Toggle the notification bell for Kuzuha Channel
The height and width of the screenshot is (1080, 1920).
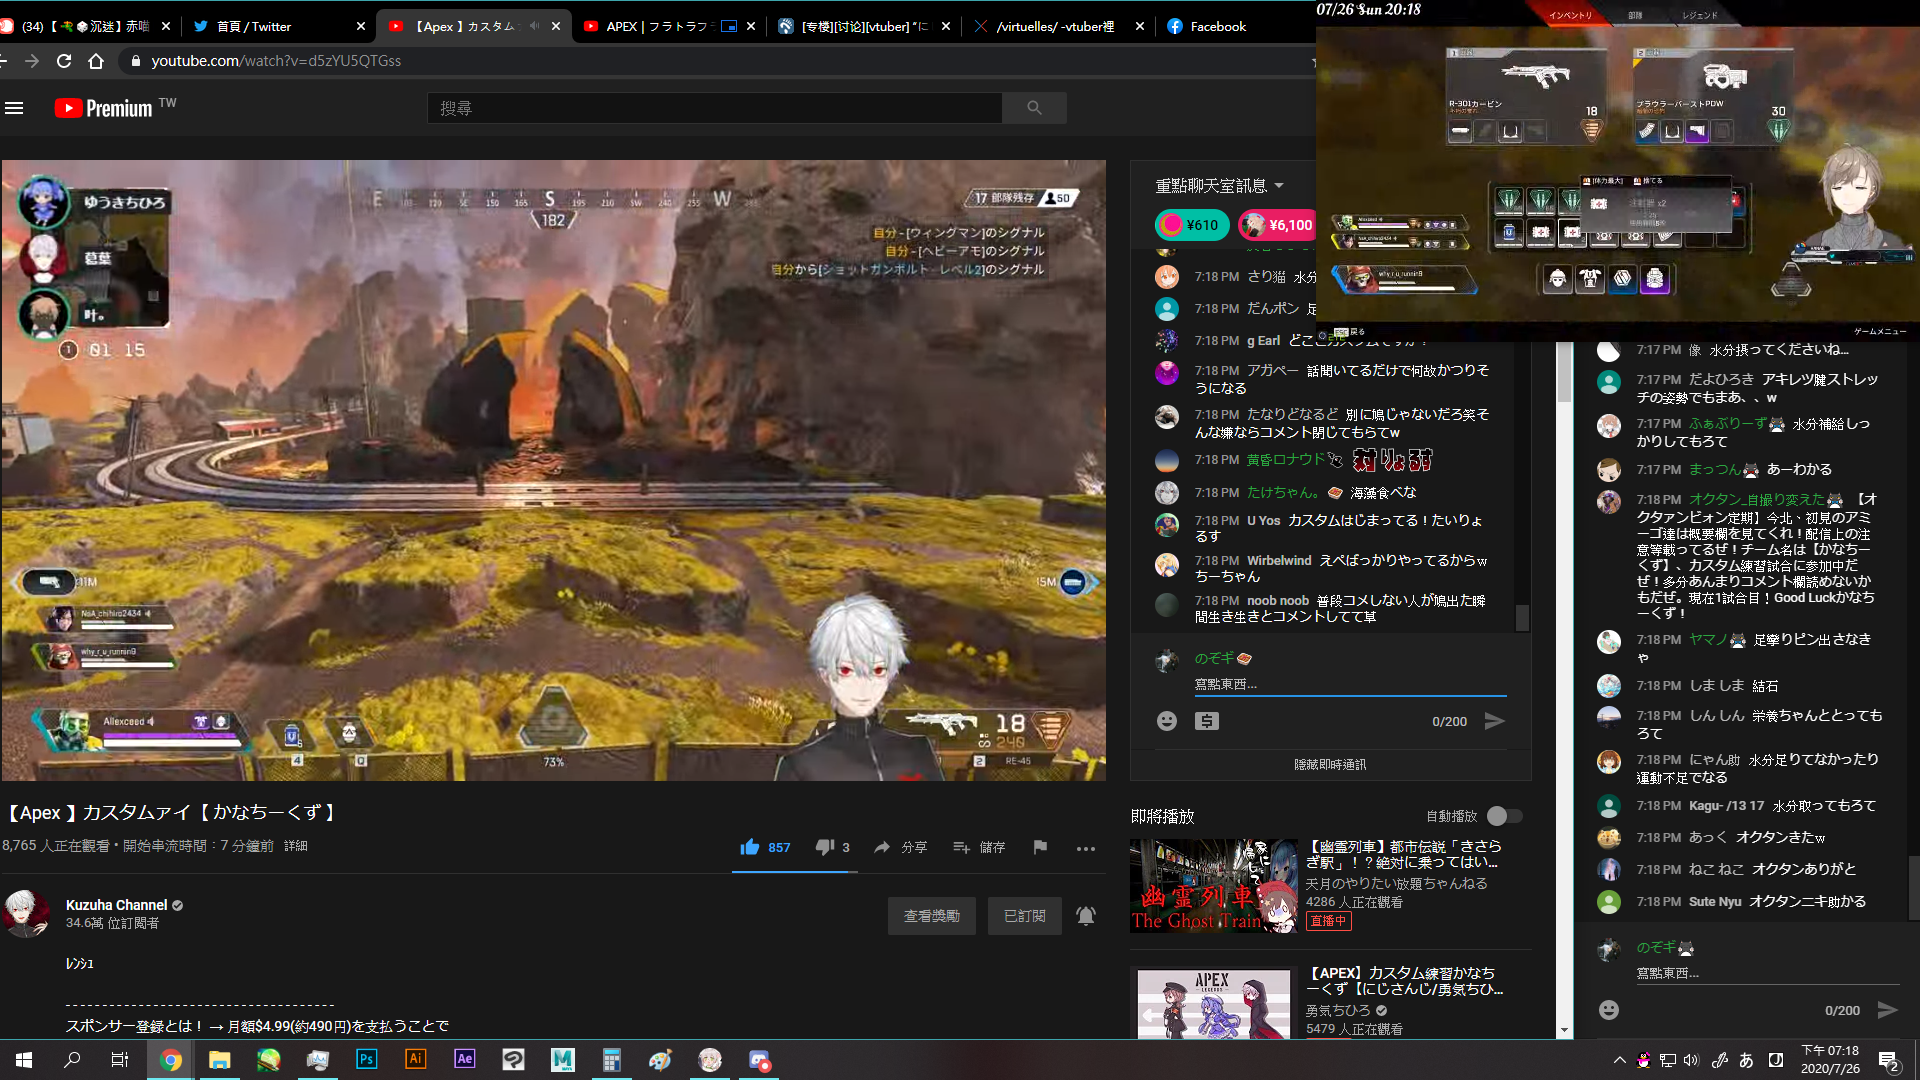tap(1086, 916)
